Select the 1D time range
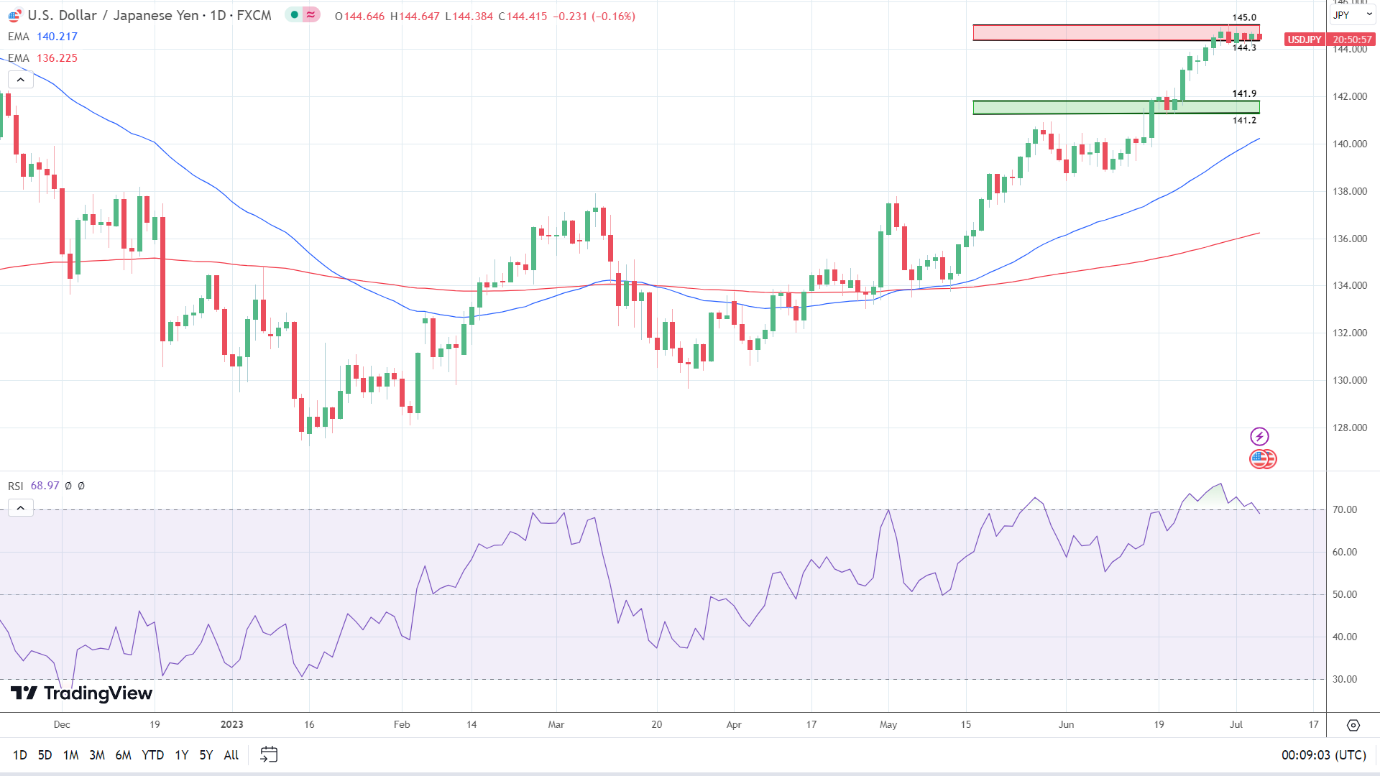 click(19, 755)
